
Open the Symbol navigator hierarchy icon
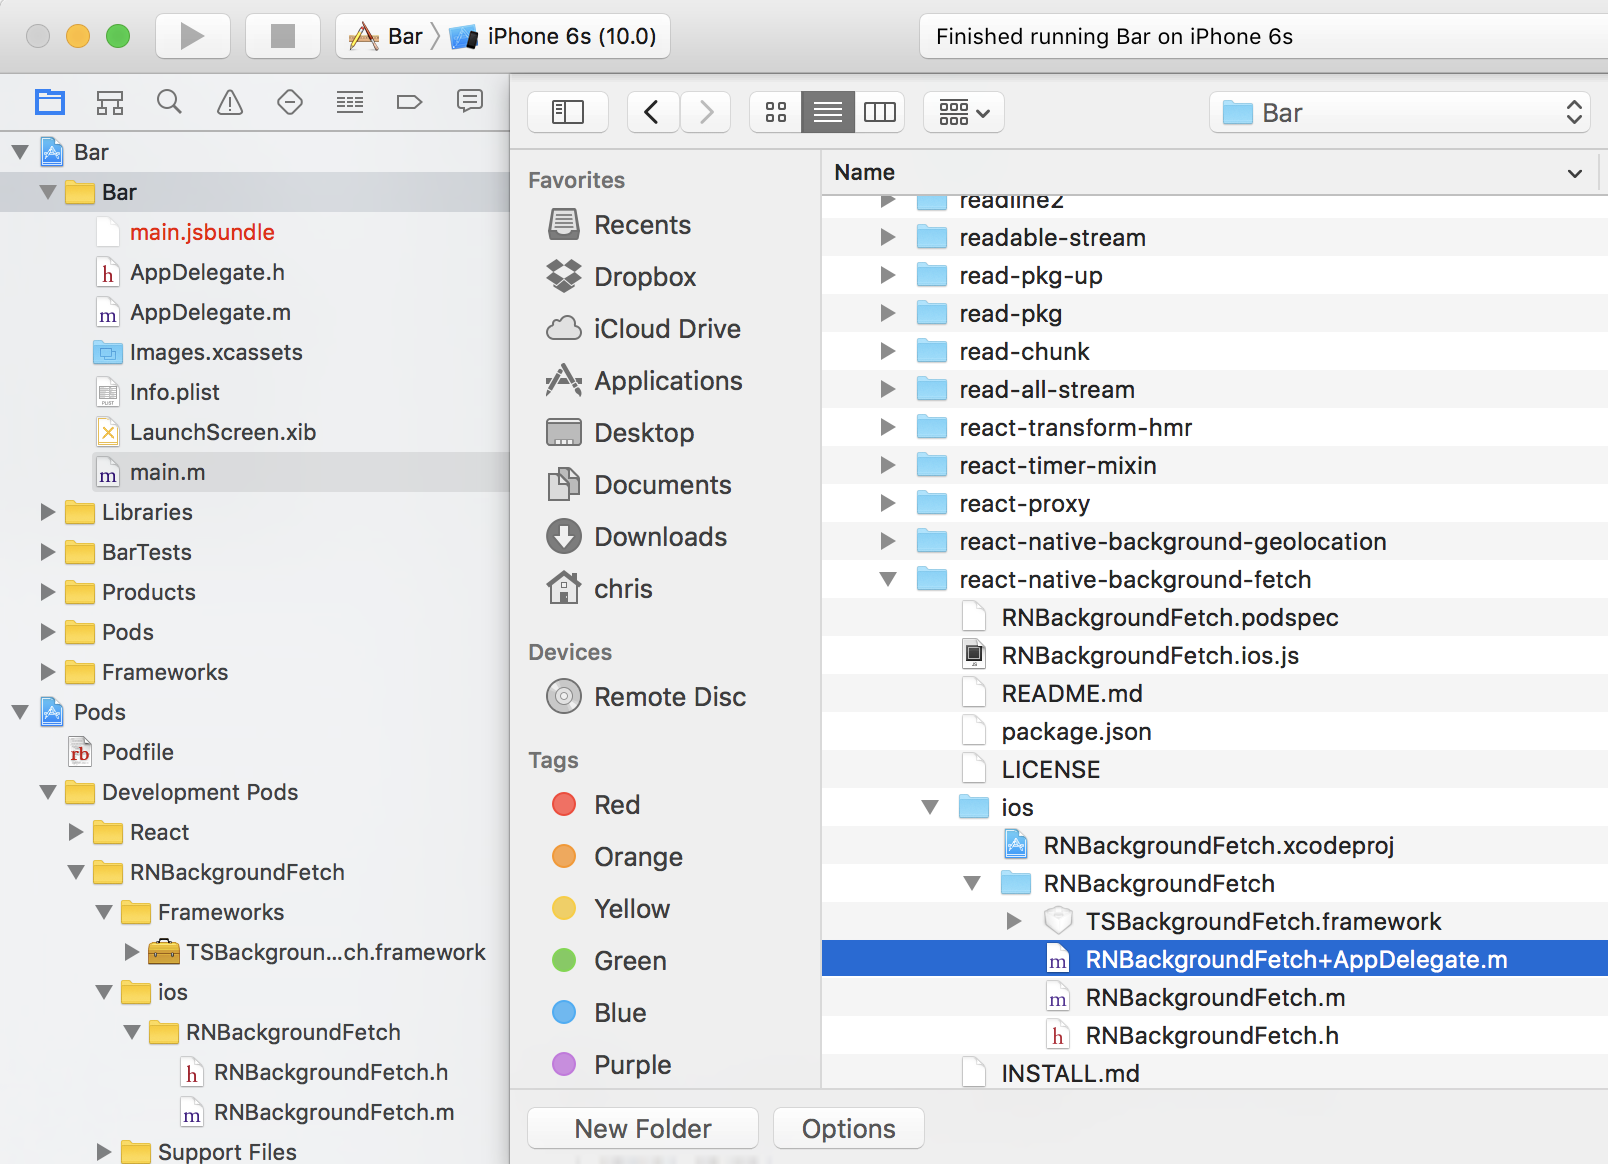click(110, 102)
